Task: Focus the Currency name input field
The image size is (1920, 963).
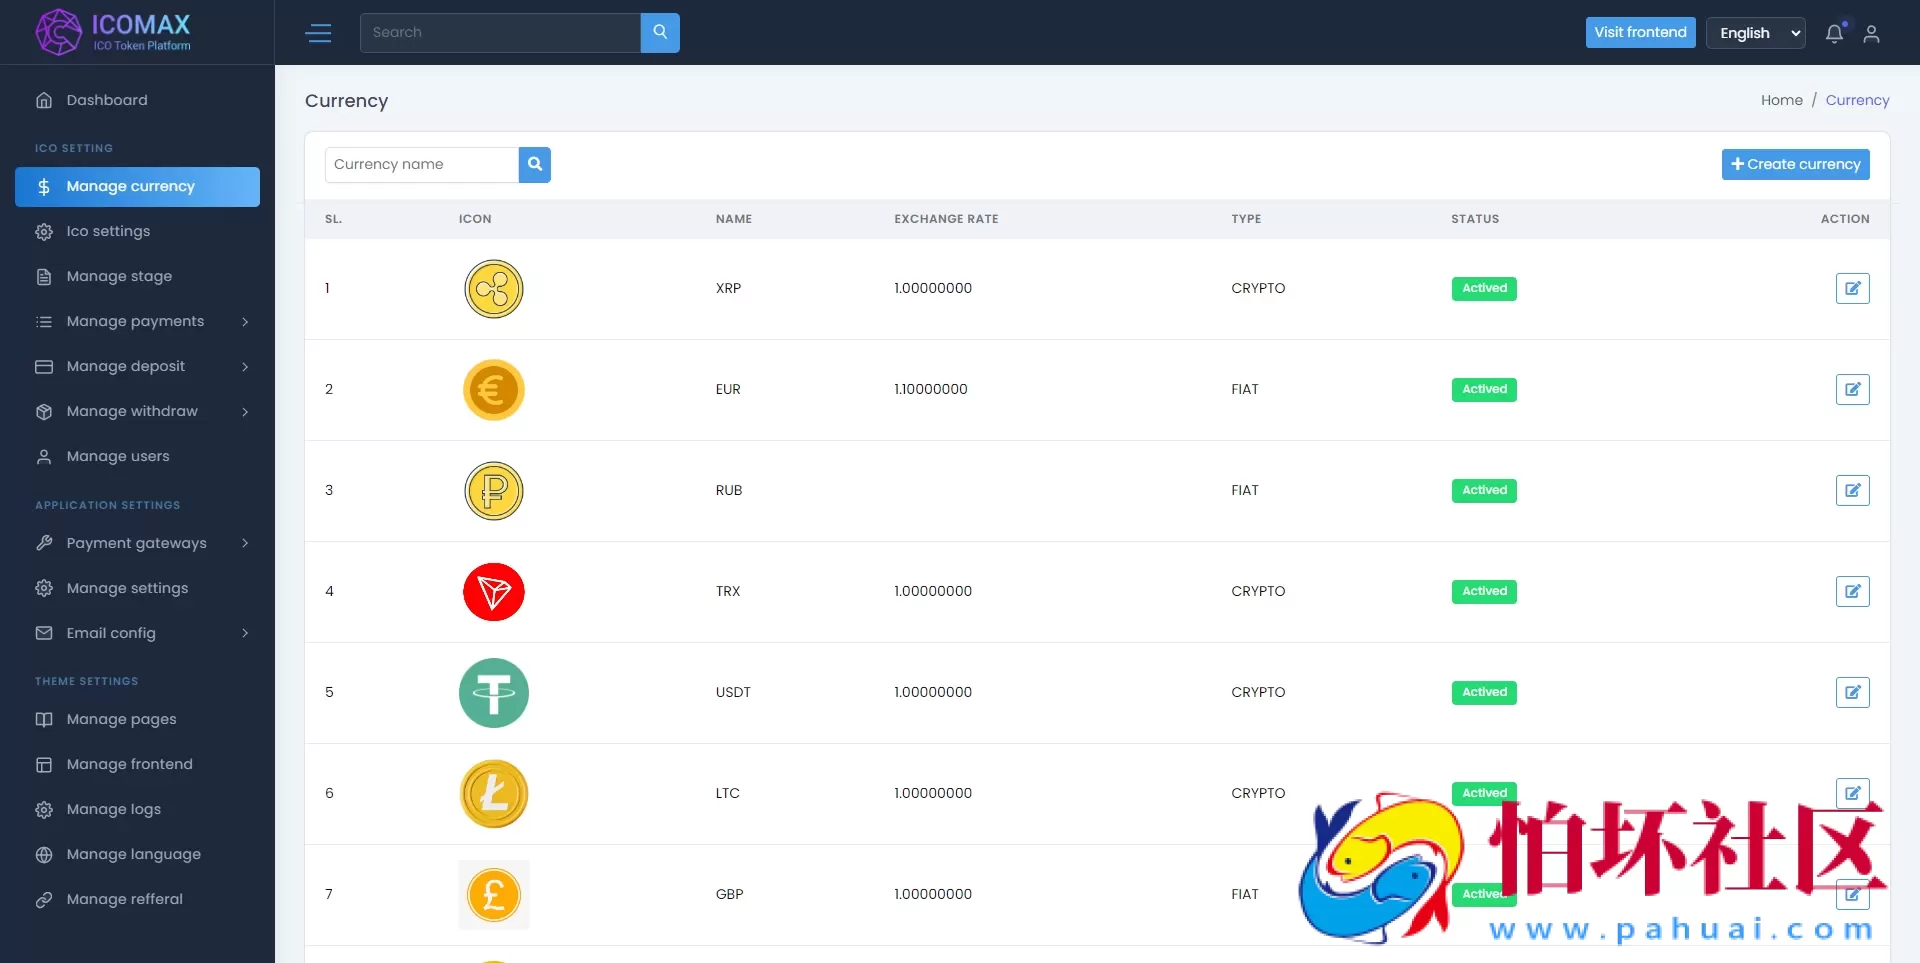Action: click(x=421, y=164)
